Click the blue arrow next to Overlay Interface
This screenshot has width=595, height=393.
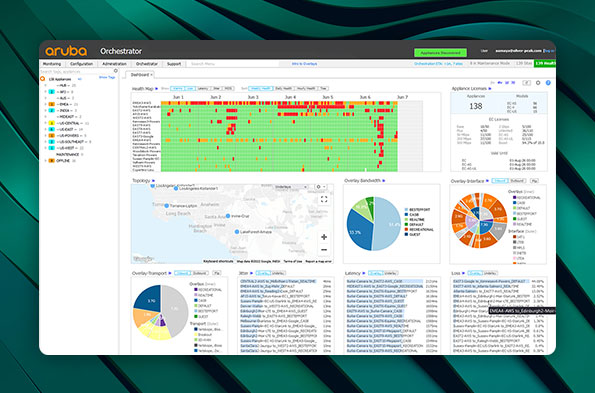(x=487, y=181)
